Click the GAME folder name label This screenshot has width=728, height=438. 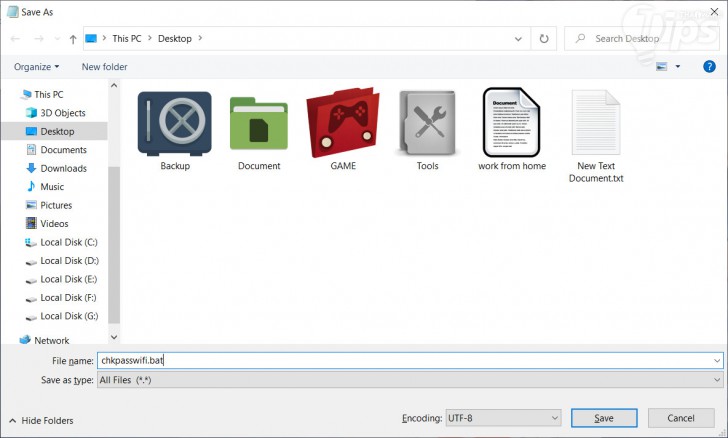[x=343, y=166]
